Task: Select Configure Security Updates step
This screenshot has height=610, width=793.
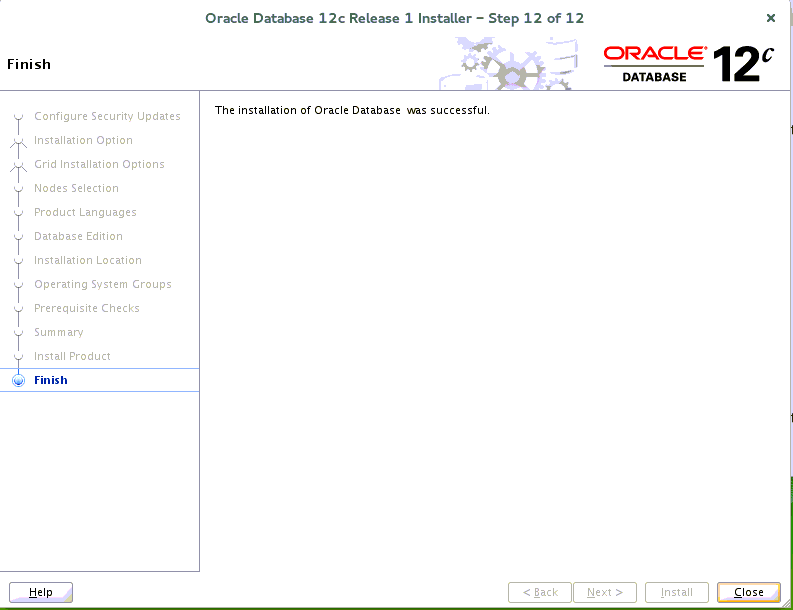Action: point(107,116)
